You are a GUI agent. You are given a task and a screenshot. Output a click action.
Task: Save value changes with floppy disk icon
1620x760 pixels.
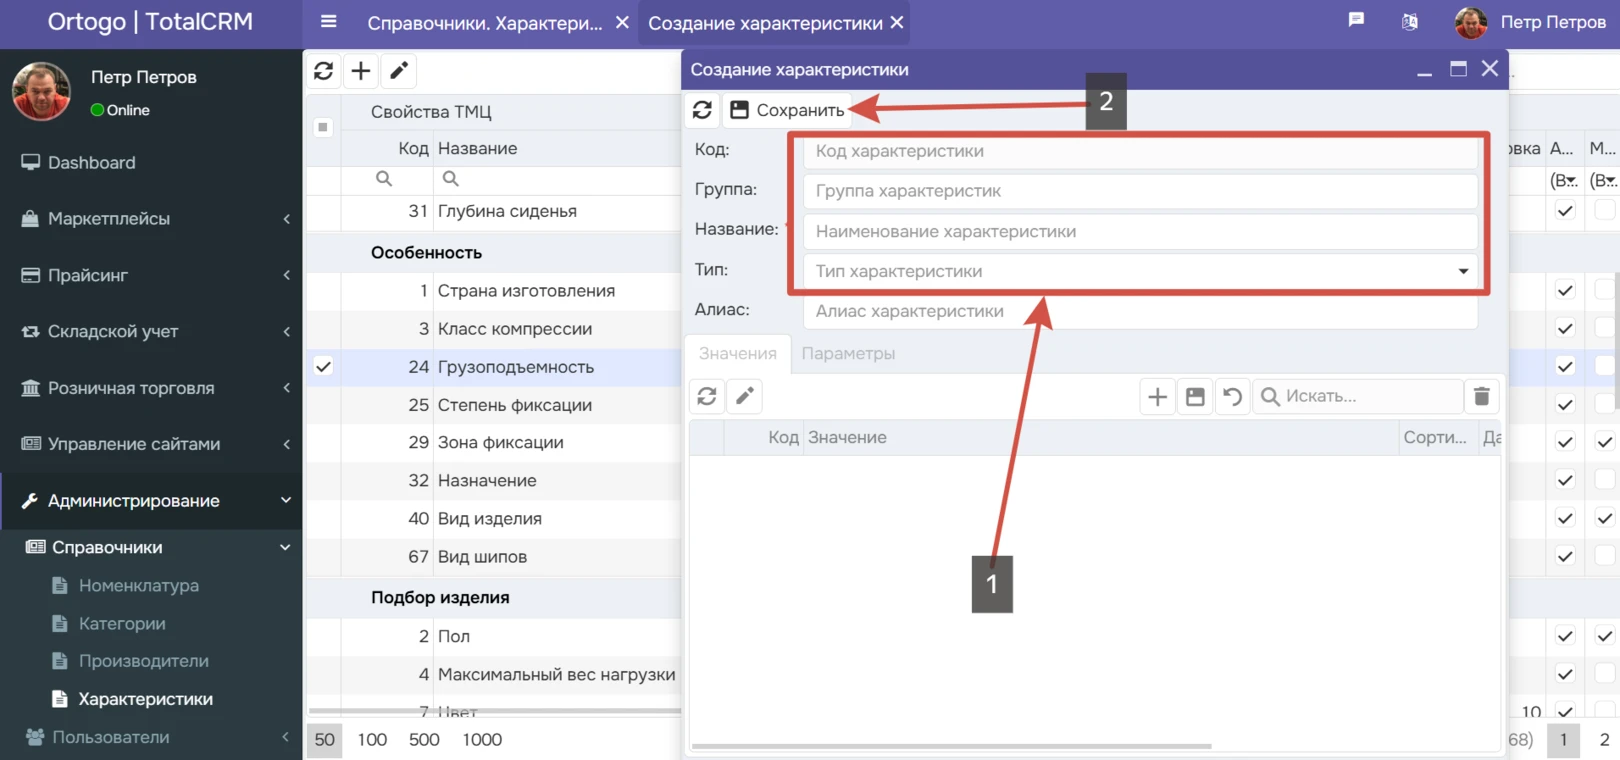click(x=1195, y=397)
